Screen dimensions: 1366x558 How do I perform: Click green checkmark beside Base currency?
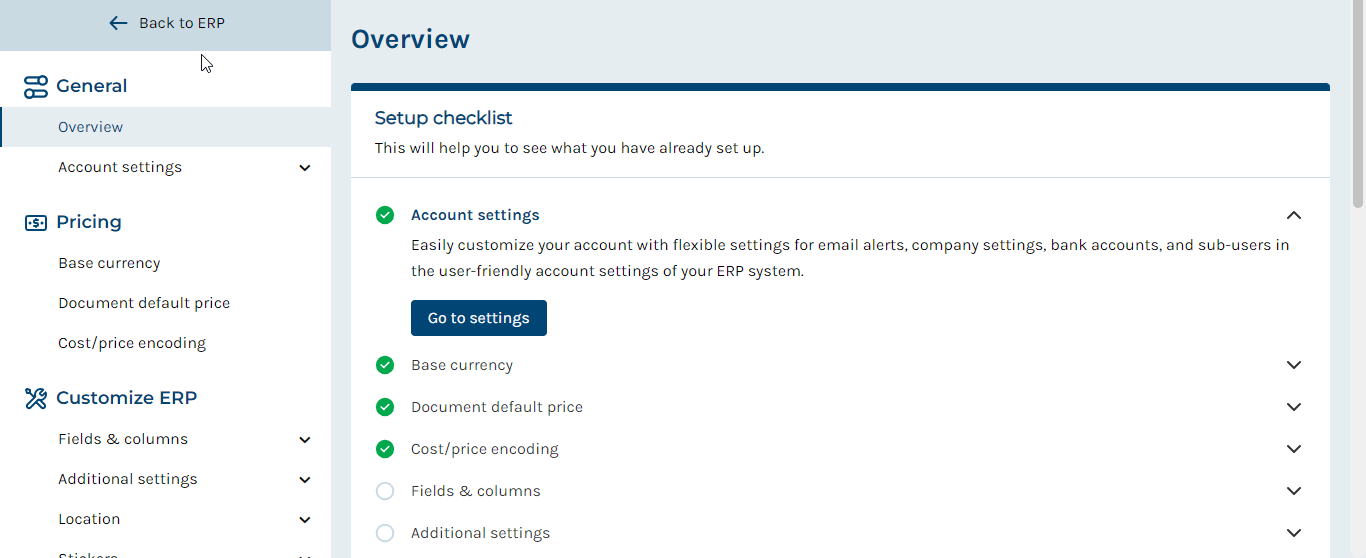pos(385,365)
